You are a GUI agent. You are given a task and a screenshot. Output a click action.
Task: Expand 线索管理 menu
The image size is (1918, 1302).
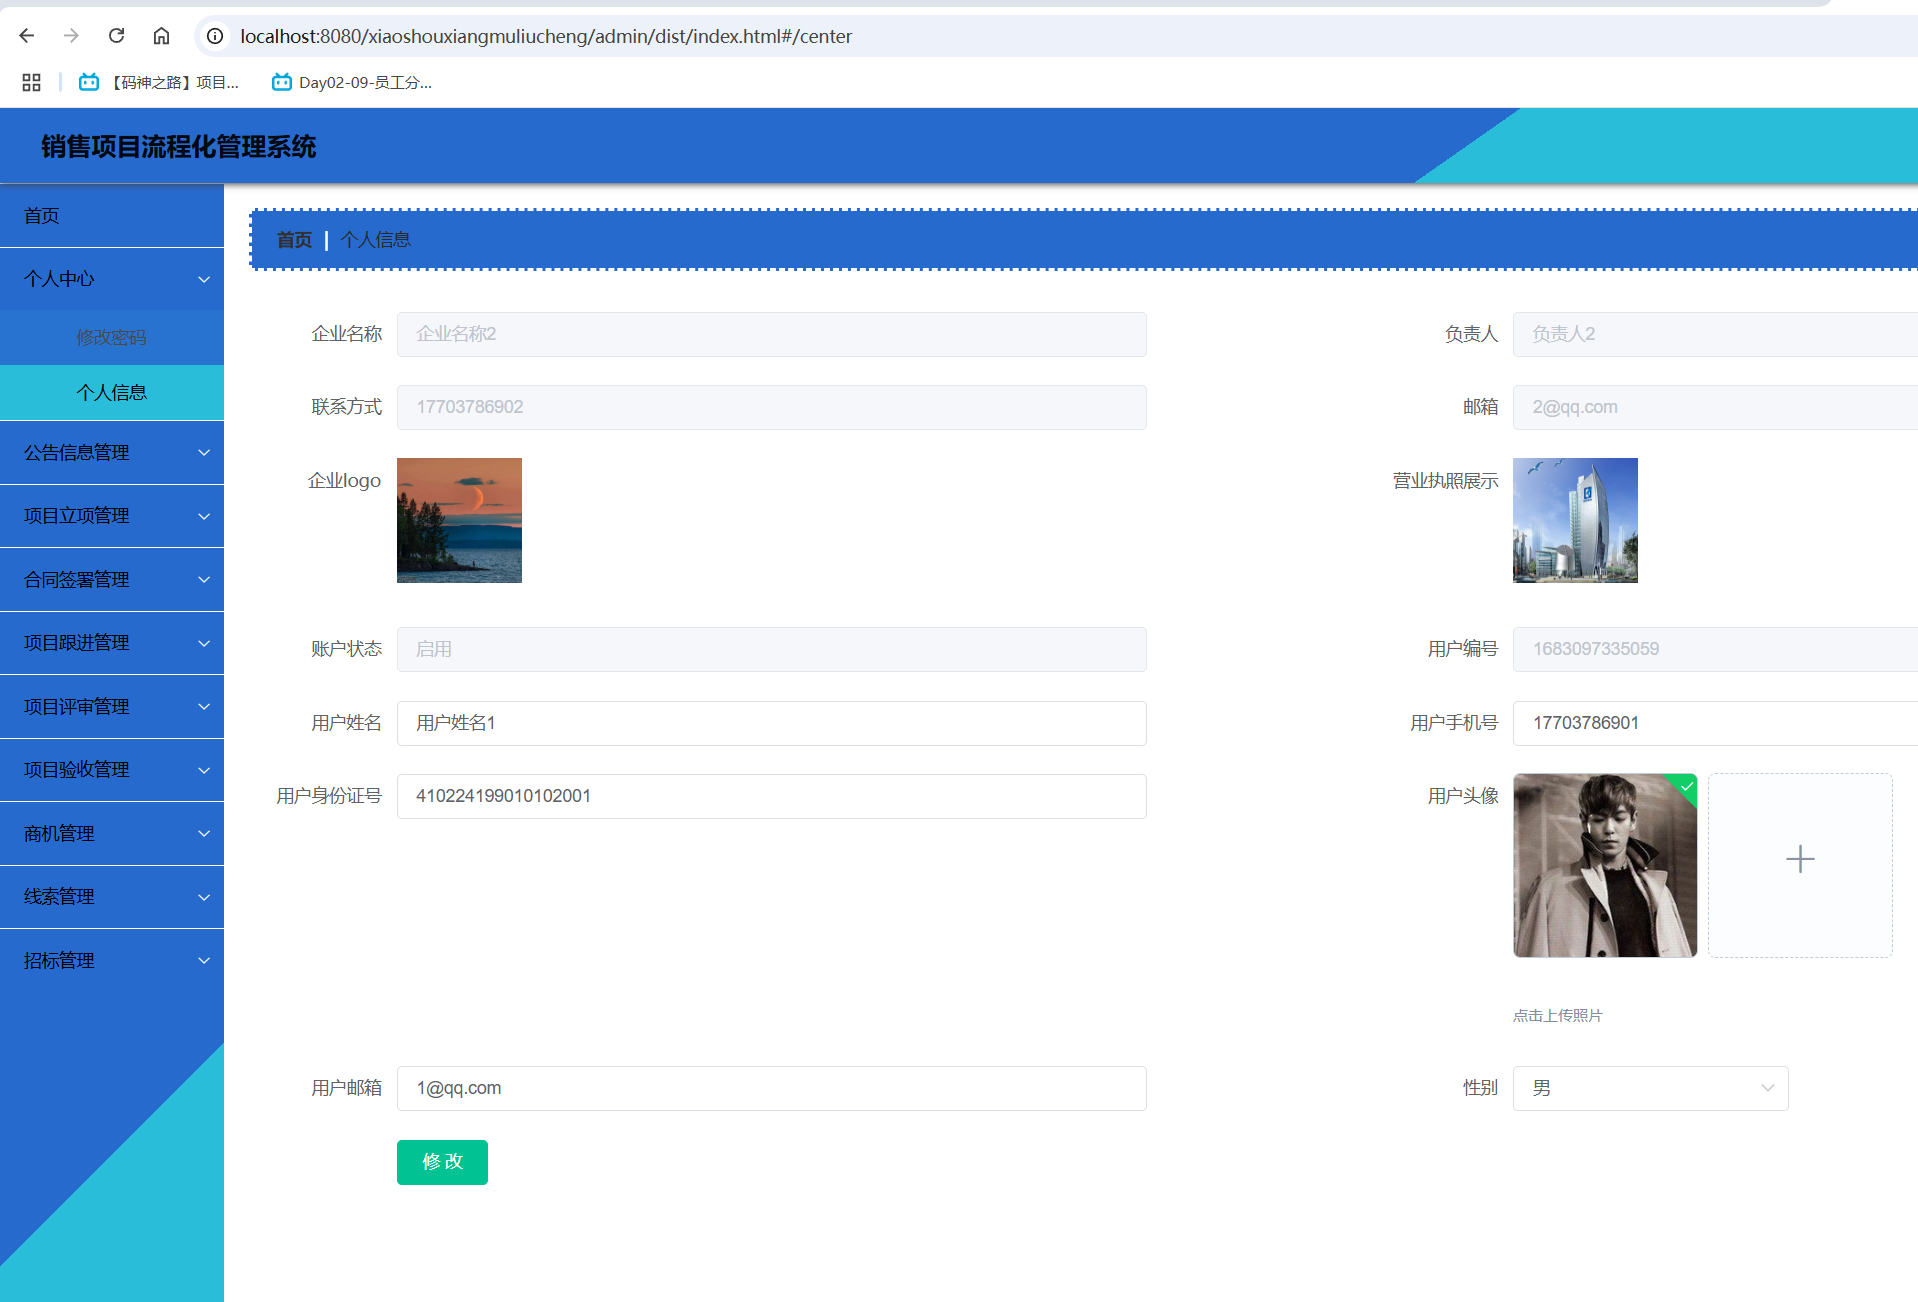[112, 897]
